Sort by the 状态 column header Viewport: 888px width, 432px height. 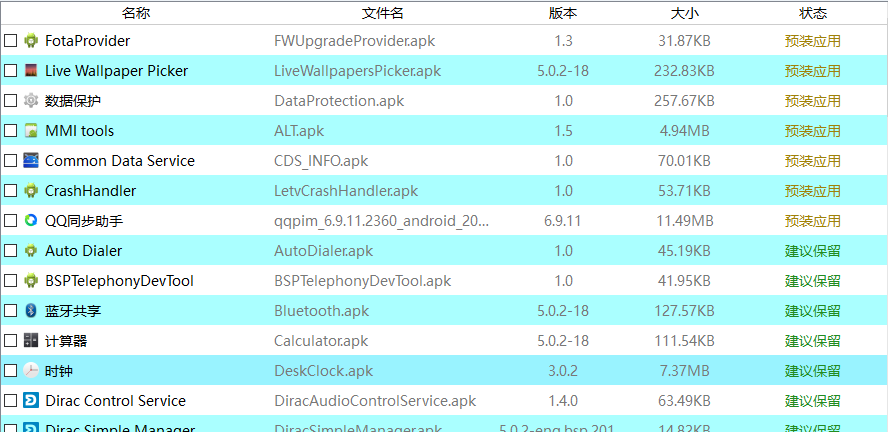coord(813,13)
